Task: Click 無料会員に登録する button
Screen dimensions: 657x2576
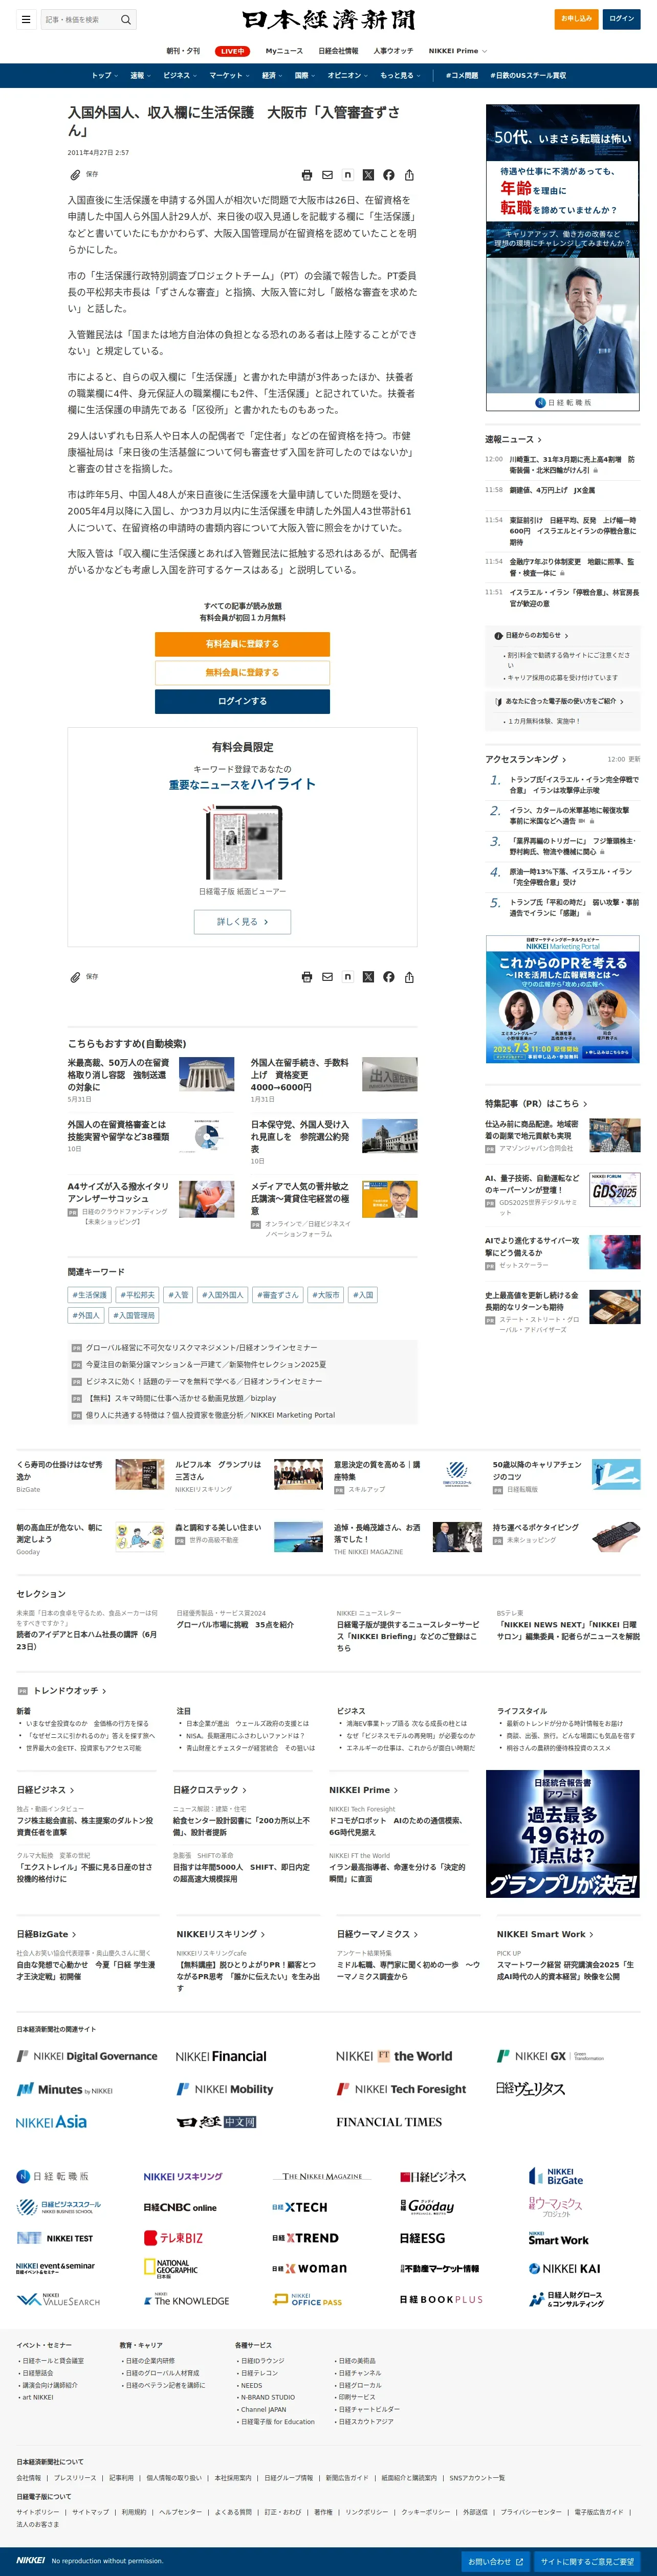Action: point(242,672)
